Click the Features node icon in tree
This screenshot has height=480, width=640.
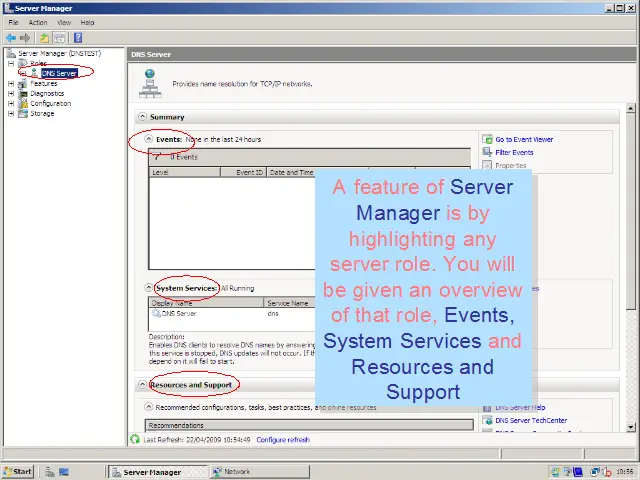(23, 84)
